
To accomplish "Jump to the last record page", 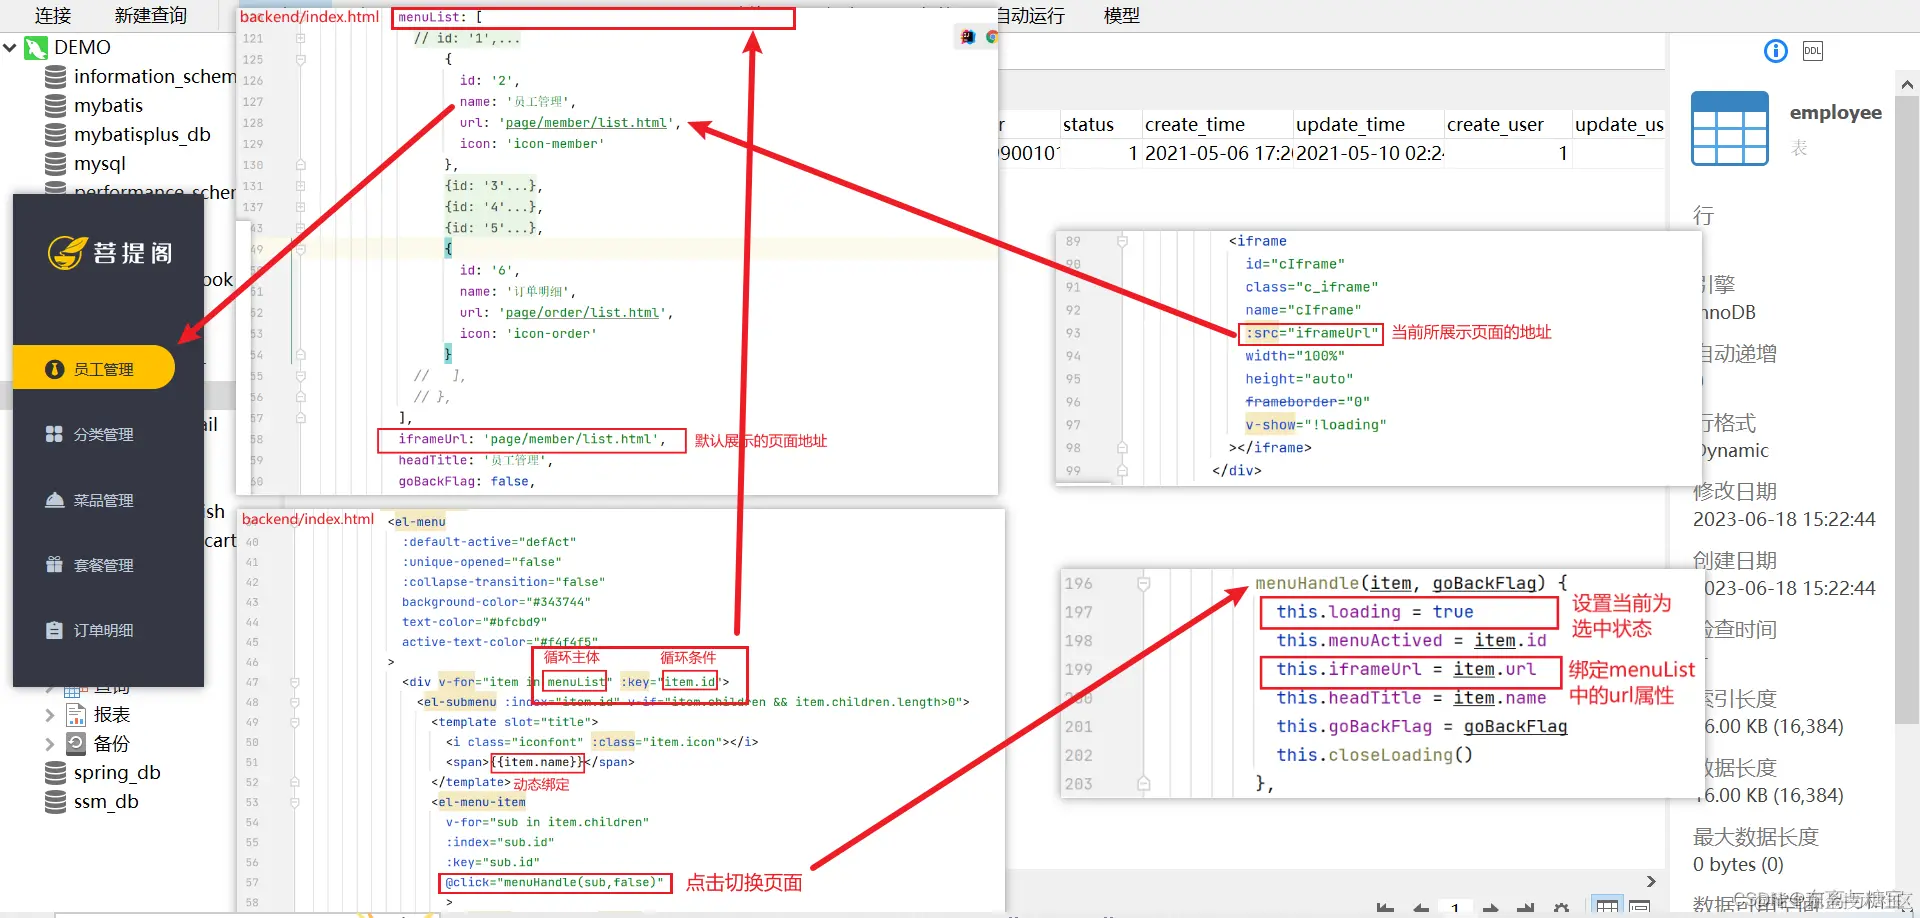I will pos(1525,908).
